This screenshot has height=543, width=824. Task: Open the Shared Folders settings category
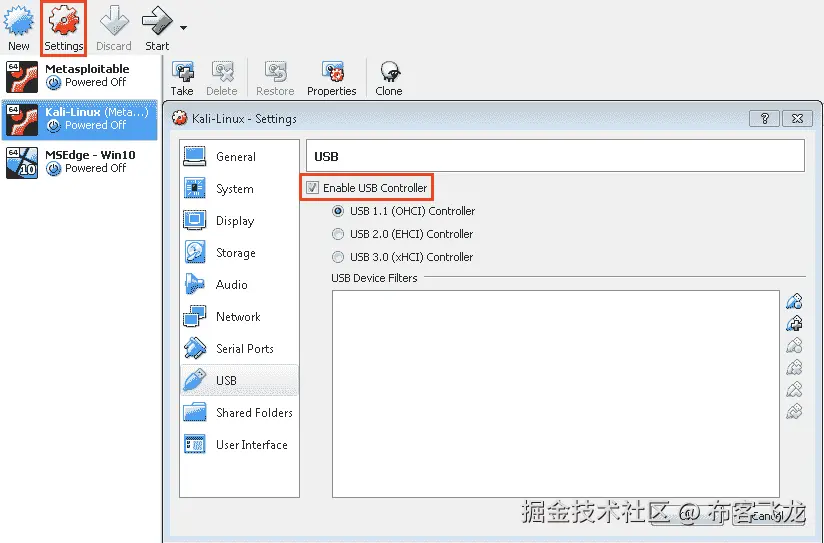(x=239, y=413)
